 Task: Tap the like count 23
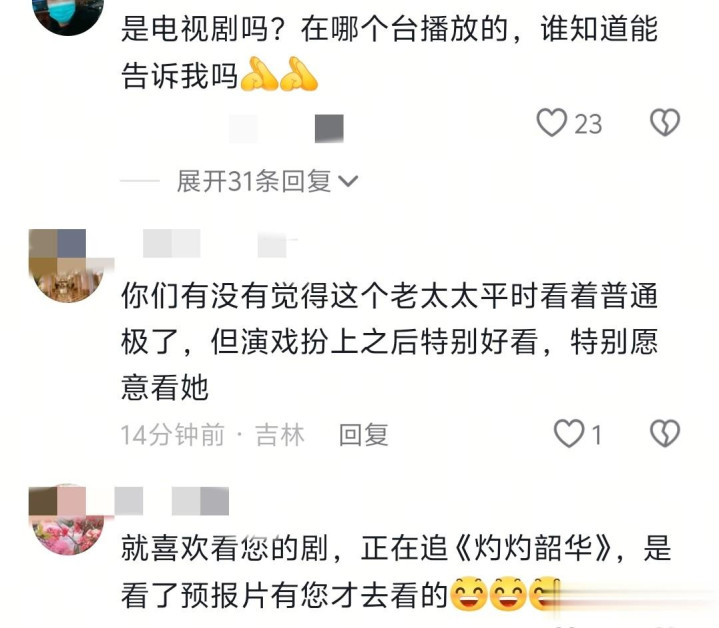pos(588,124)
